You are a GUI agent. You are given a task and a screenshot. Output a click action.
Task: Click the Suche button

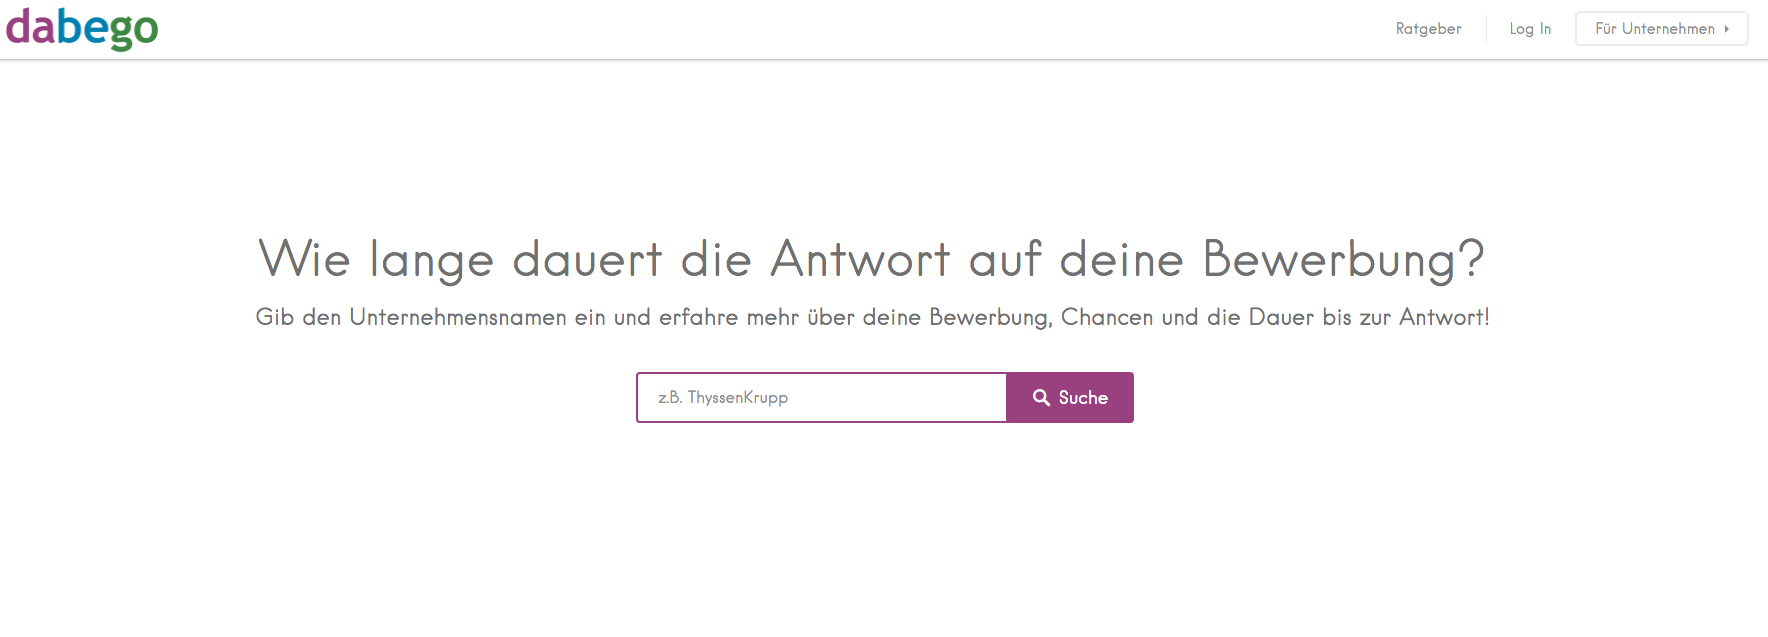pos(1070,398)
